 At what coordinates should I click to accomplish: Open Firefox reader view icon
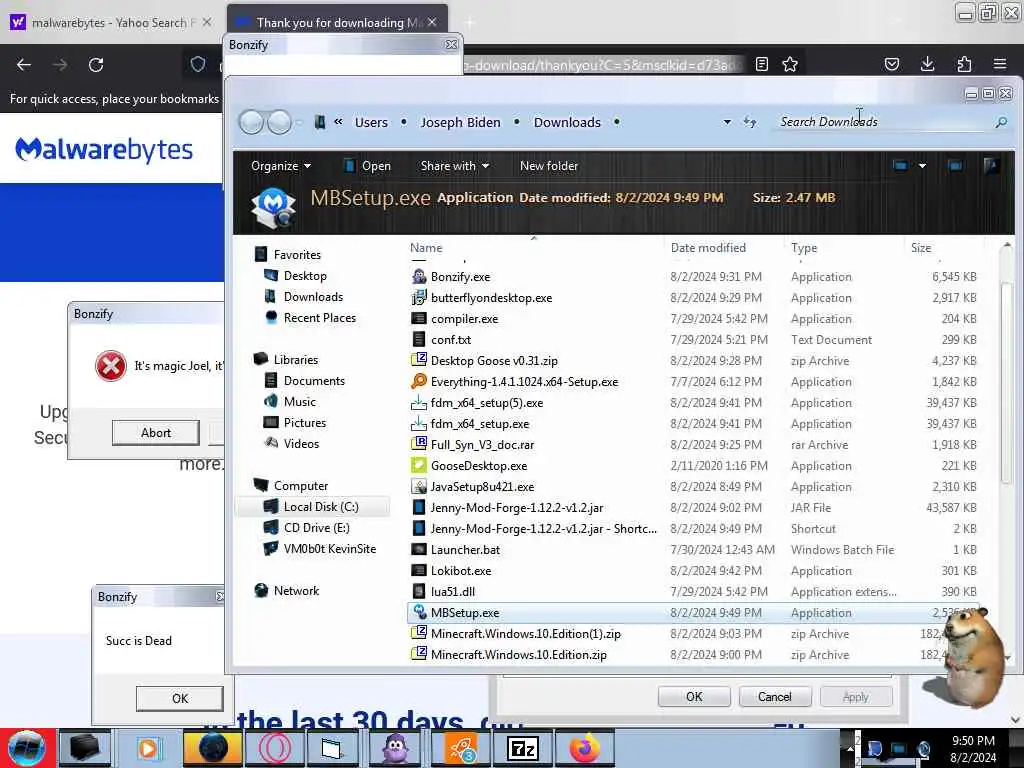pos(761,64)
